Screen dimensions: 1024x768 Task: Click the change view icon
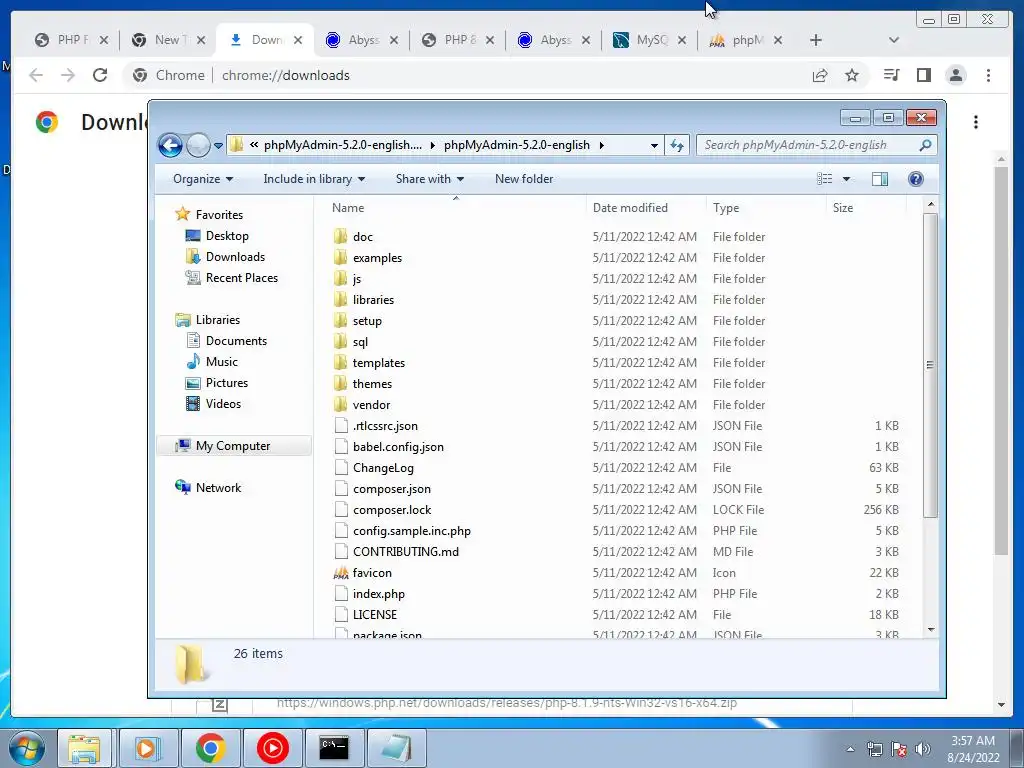tap(825, 179)
